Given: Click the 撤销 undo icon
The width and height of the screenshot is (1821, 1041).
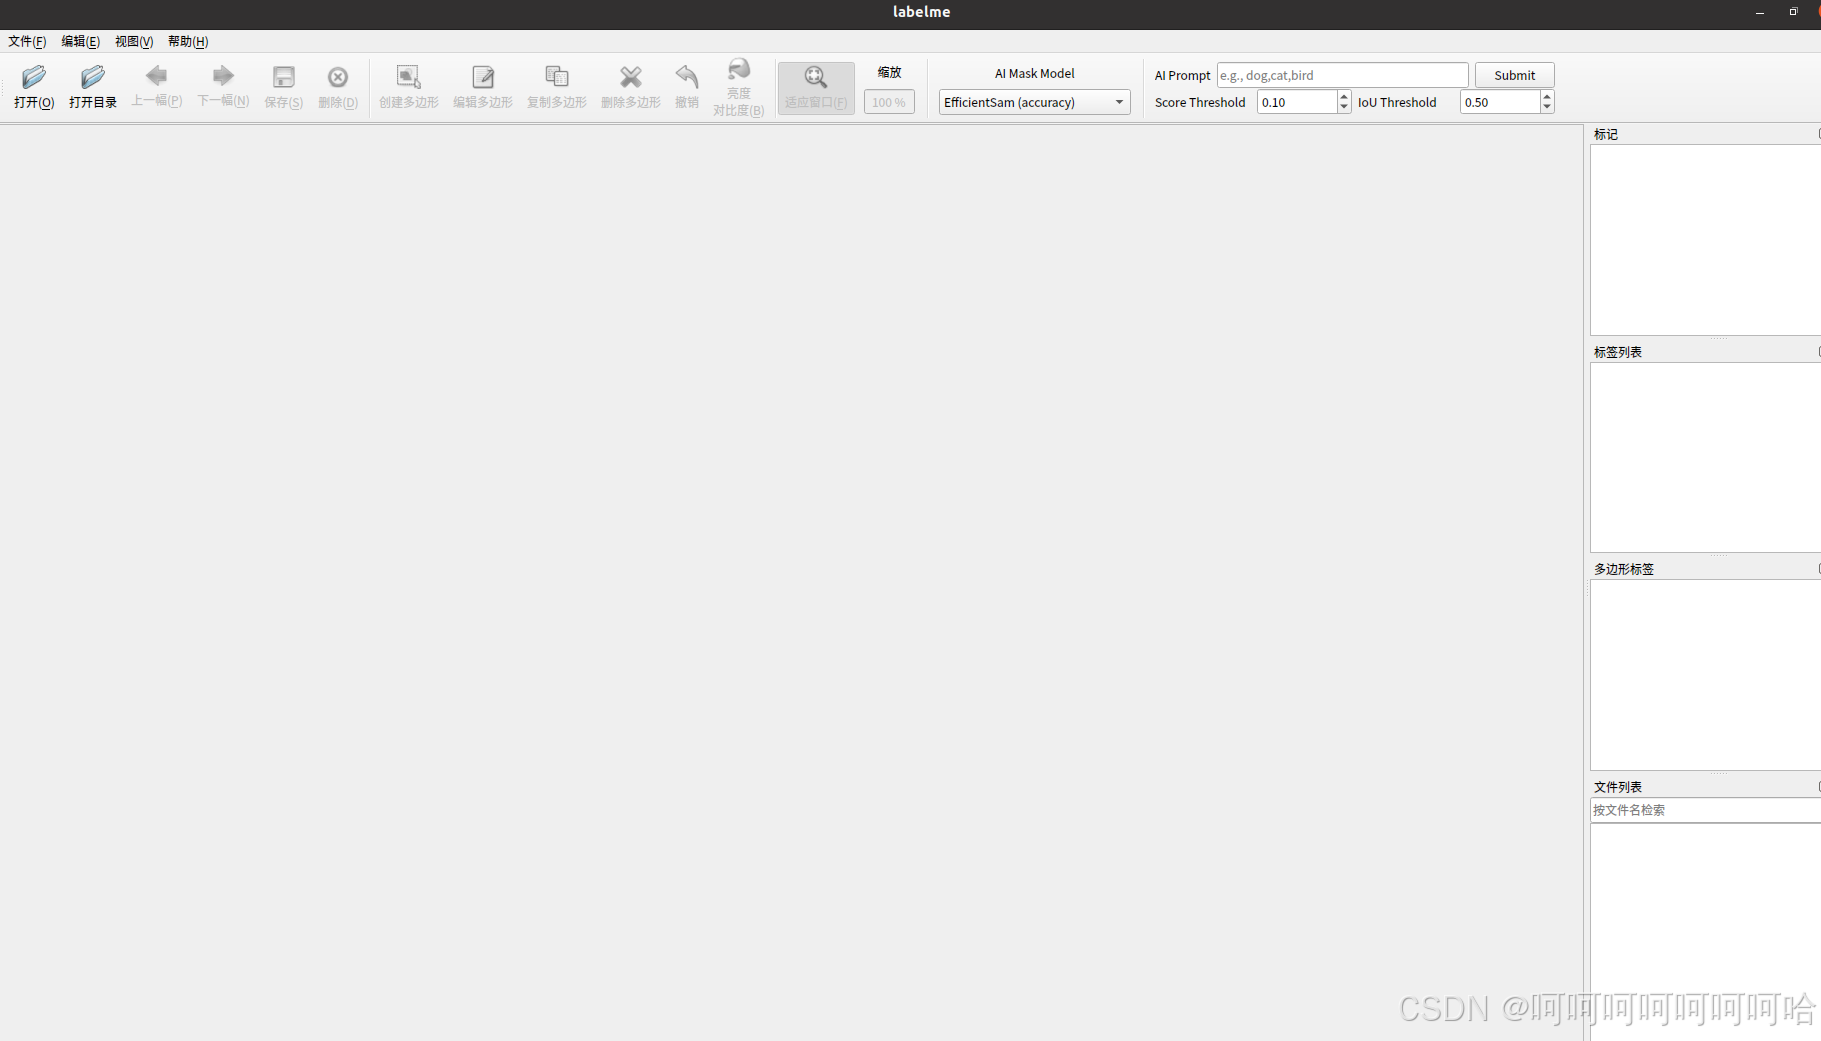Looking at the screenshot, I should 687,77.
